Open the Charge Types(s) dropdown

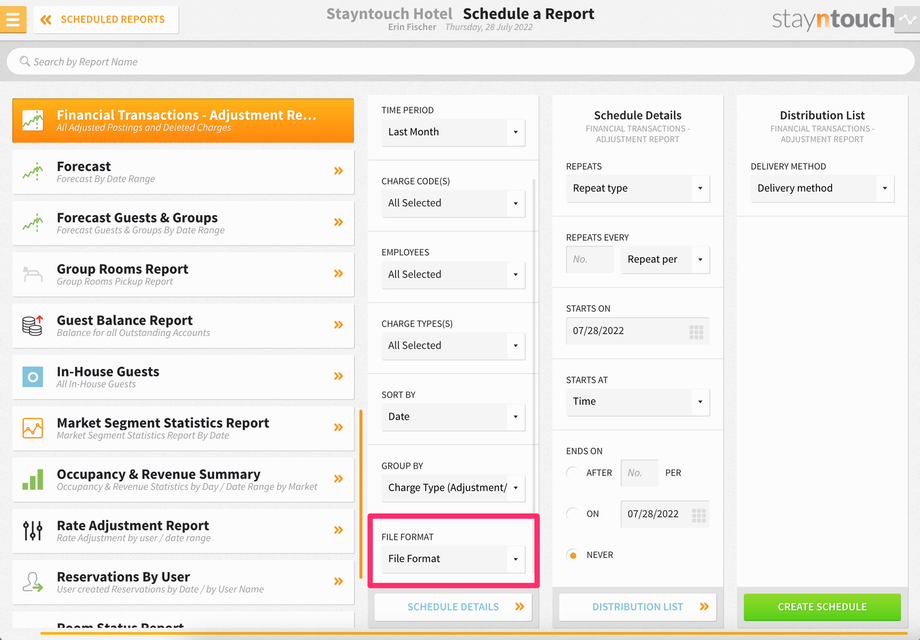(x=453, y=346)
